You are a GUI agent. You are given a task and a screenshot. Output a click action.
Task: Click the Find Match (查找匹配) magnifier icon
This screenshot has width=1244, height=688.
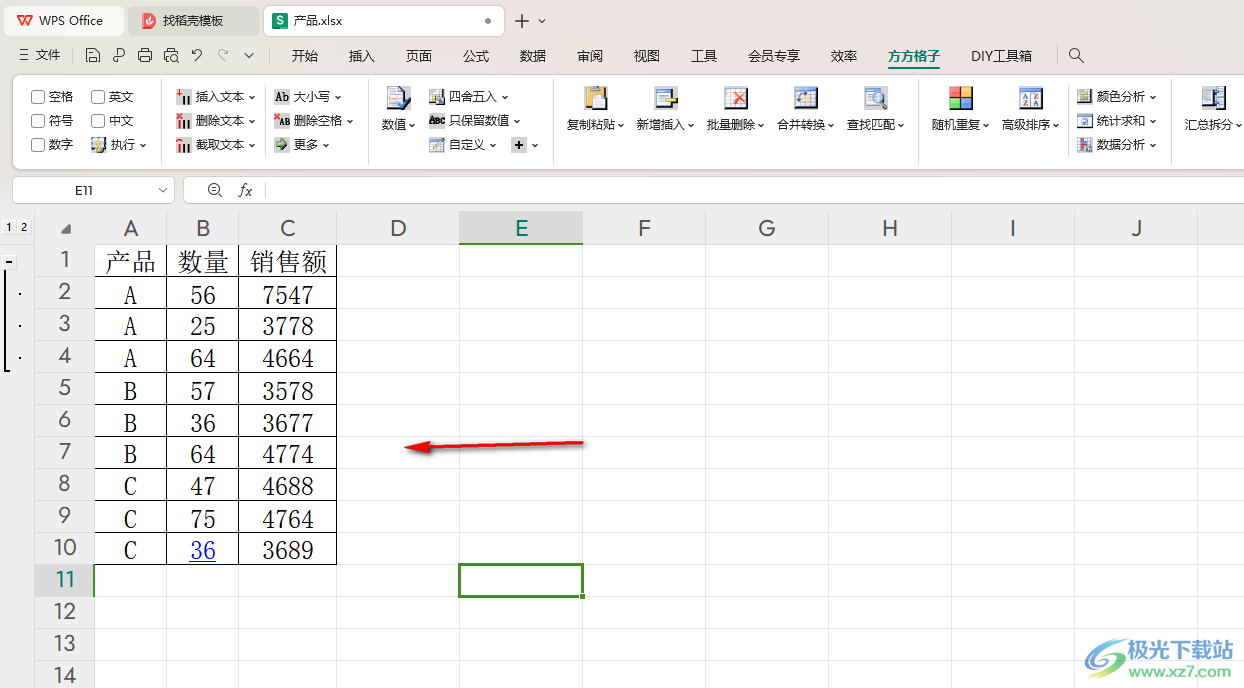875,99
